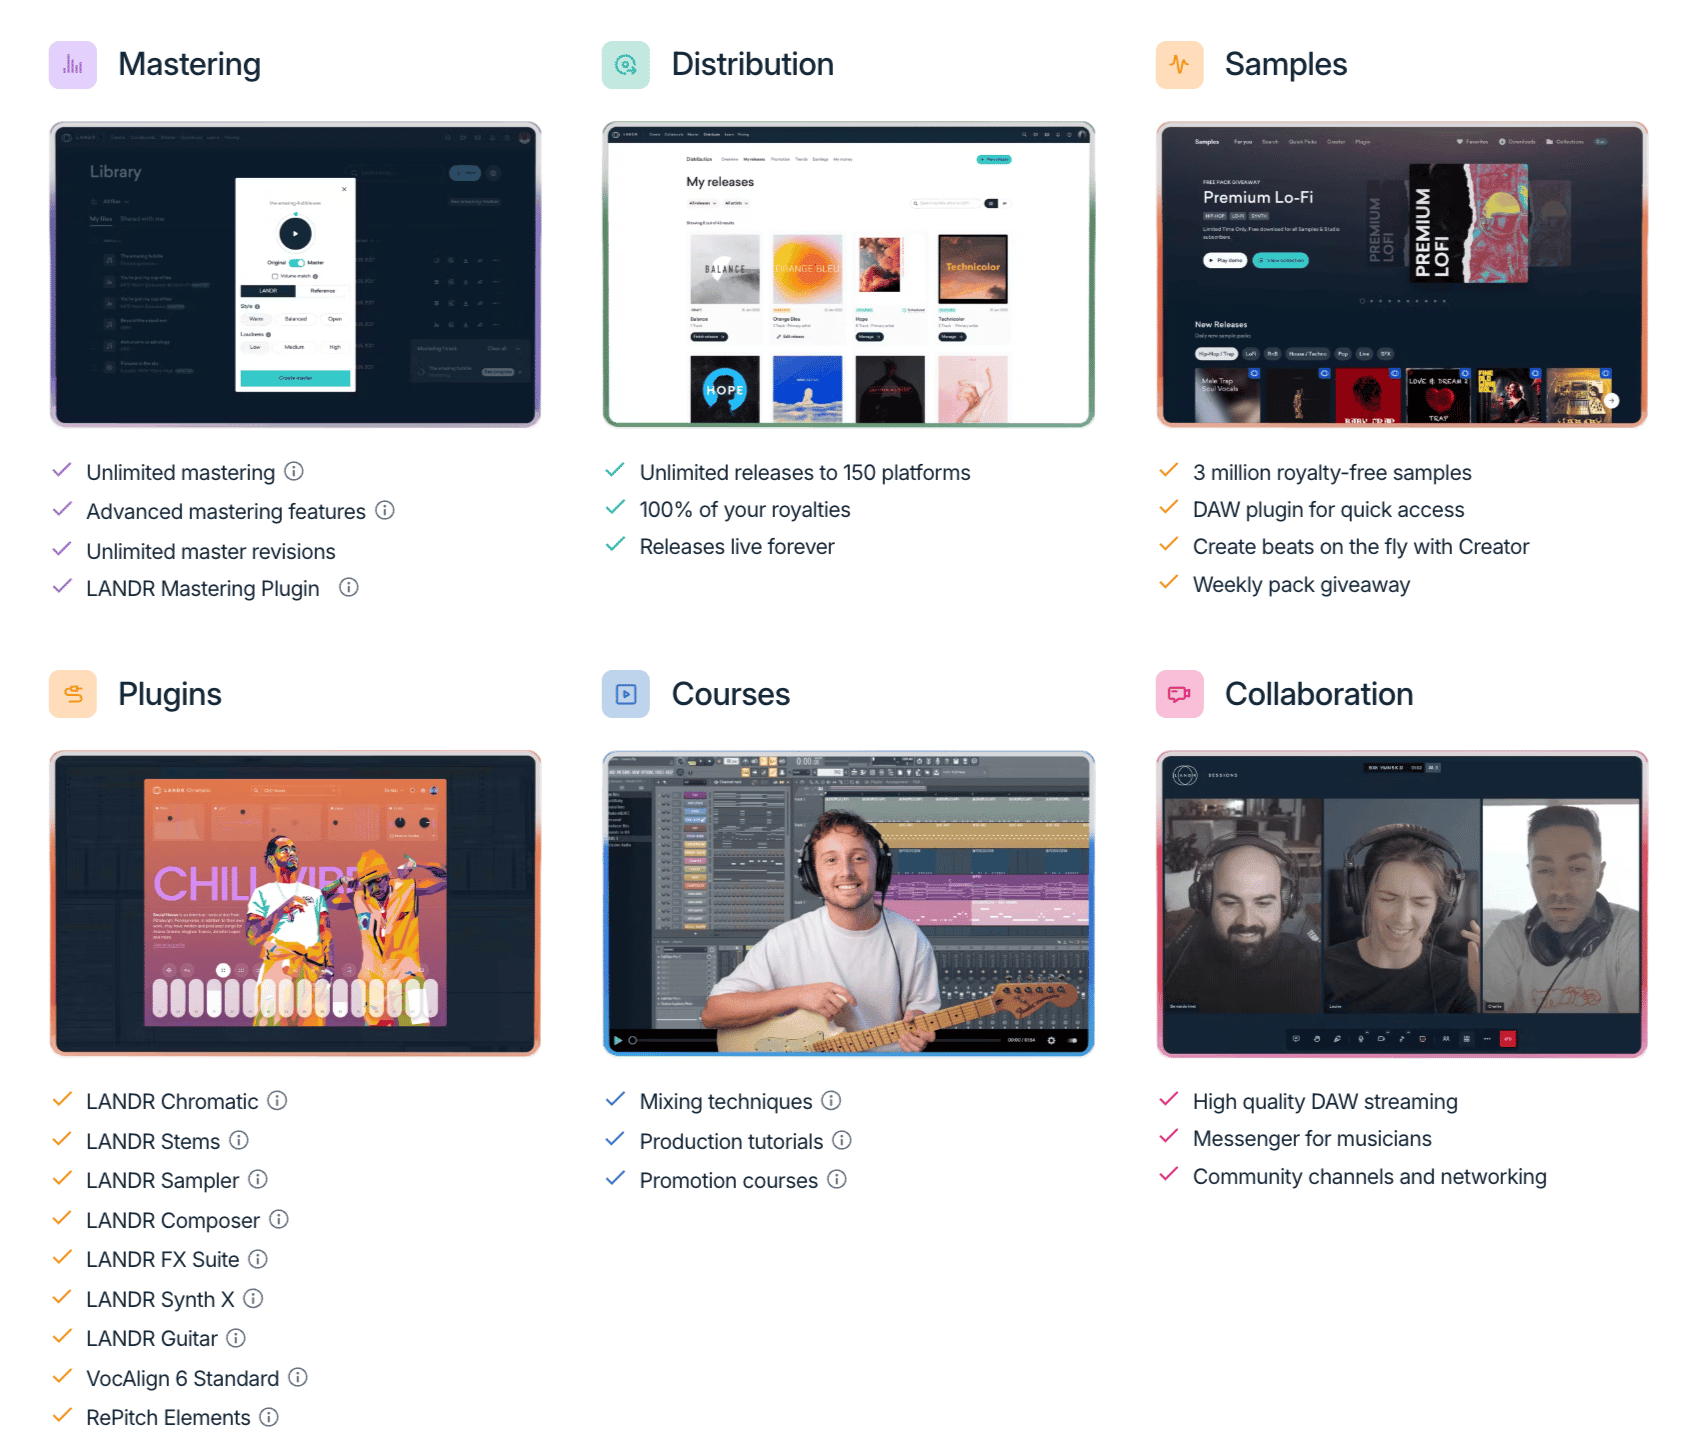1692x1456 pixels.
Task: Open the Mastering library screenshot
Action: pyautogui.click(x=295, y=274)
